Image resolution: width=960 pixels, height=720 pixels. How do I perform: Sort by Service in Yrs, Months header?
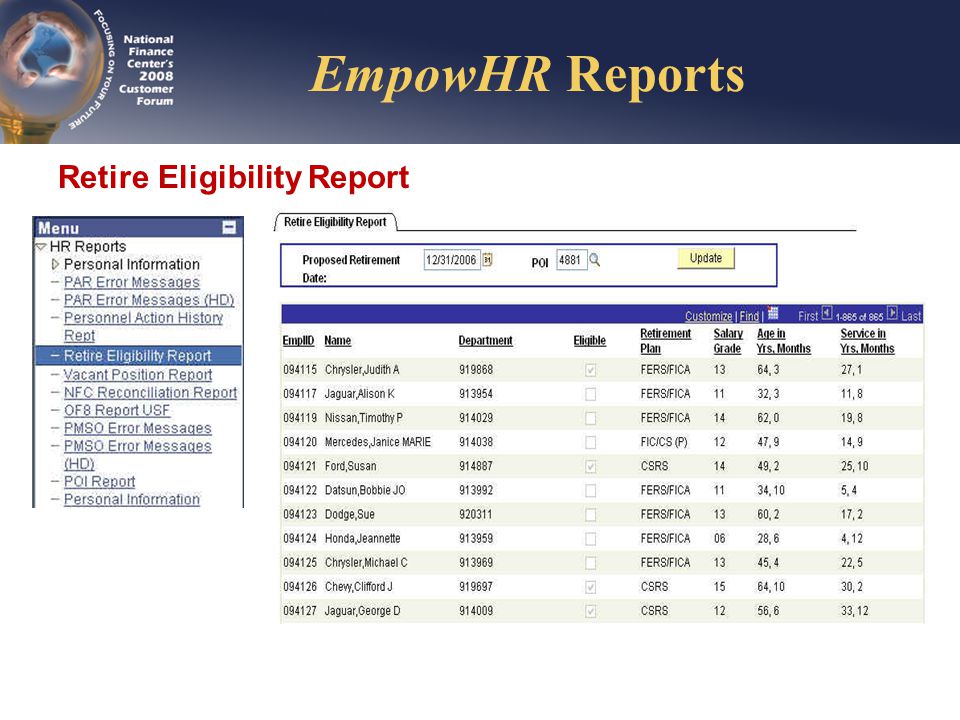click(x=867, y=341)
